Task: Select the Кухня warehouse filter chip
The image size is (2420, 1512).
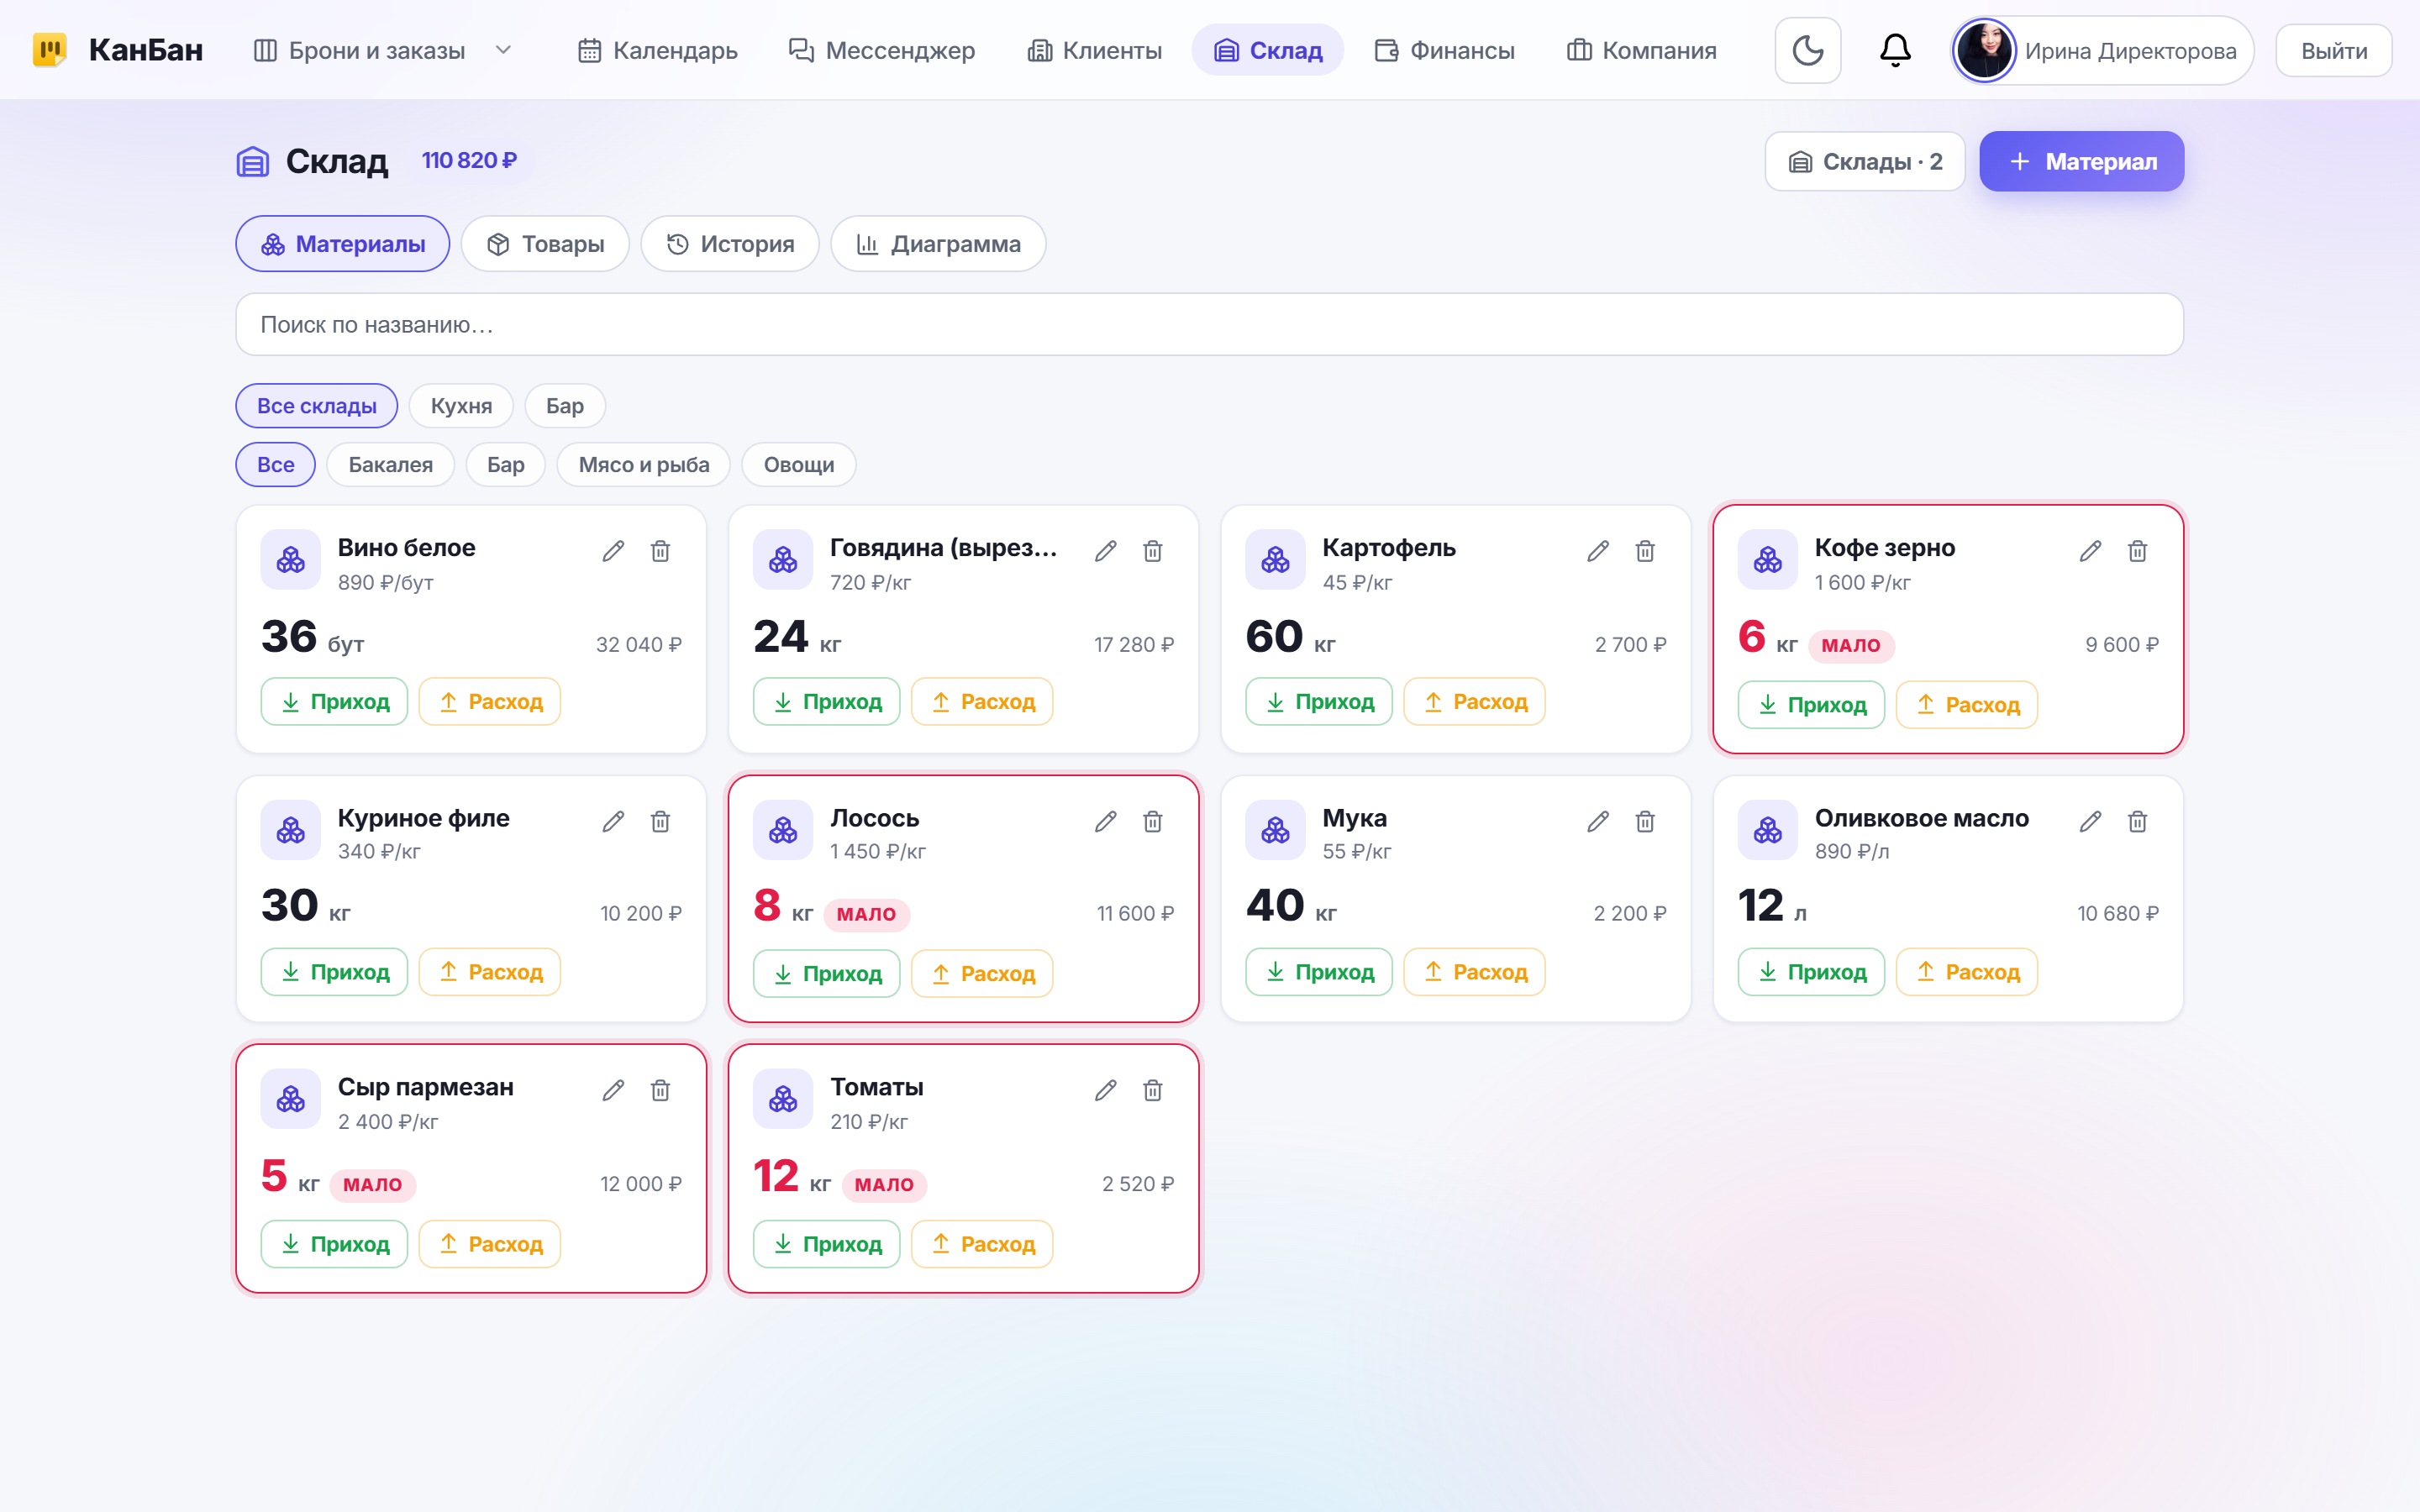Action: [x=461, y=406]
